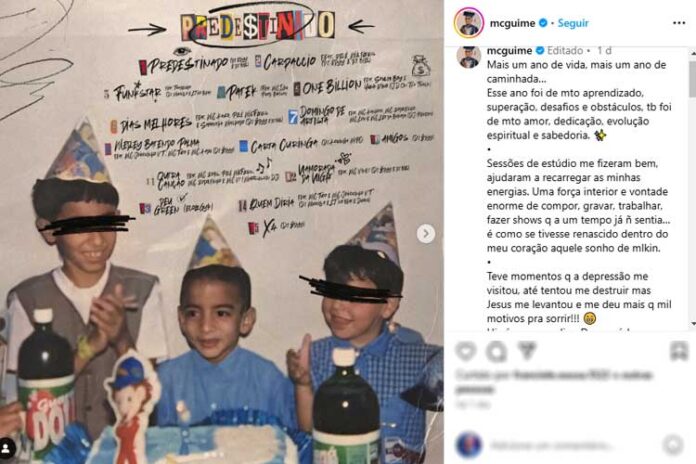Open the liked-by users list
This screenshot has width=696, height=464.
tap(554, 382)
